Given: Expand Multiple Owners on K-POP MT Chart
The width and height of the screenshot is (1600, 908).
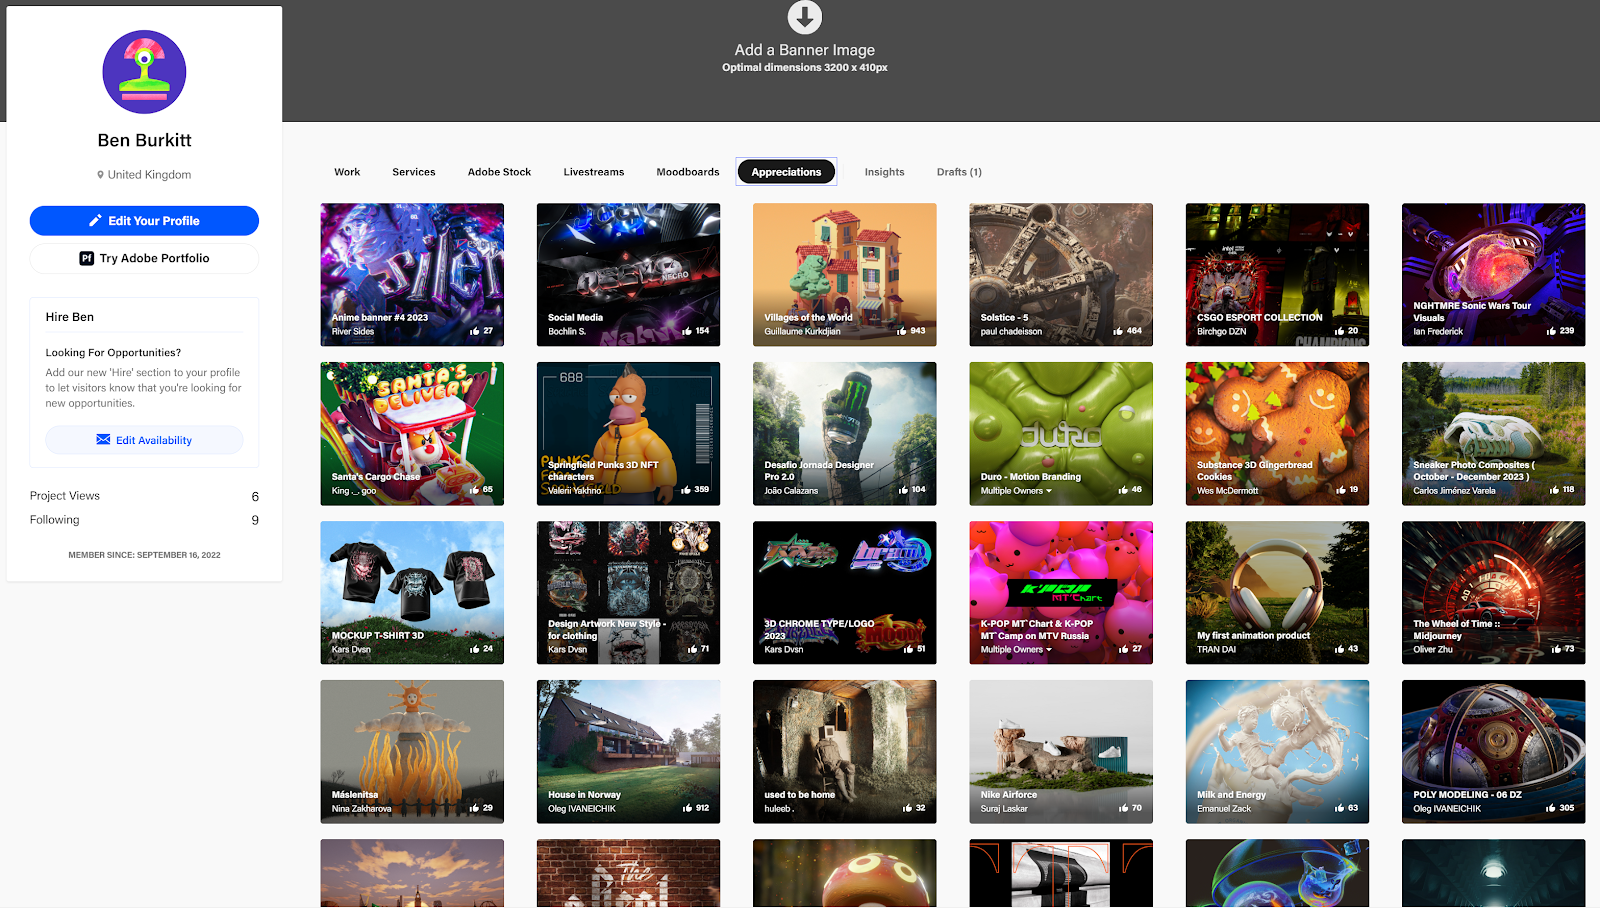Looking at the screenshot, I should (x=1016, y=650).
